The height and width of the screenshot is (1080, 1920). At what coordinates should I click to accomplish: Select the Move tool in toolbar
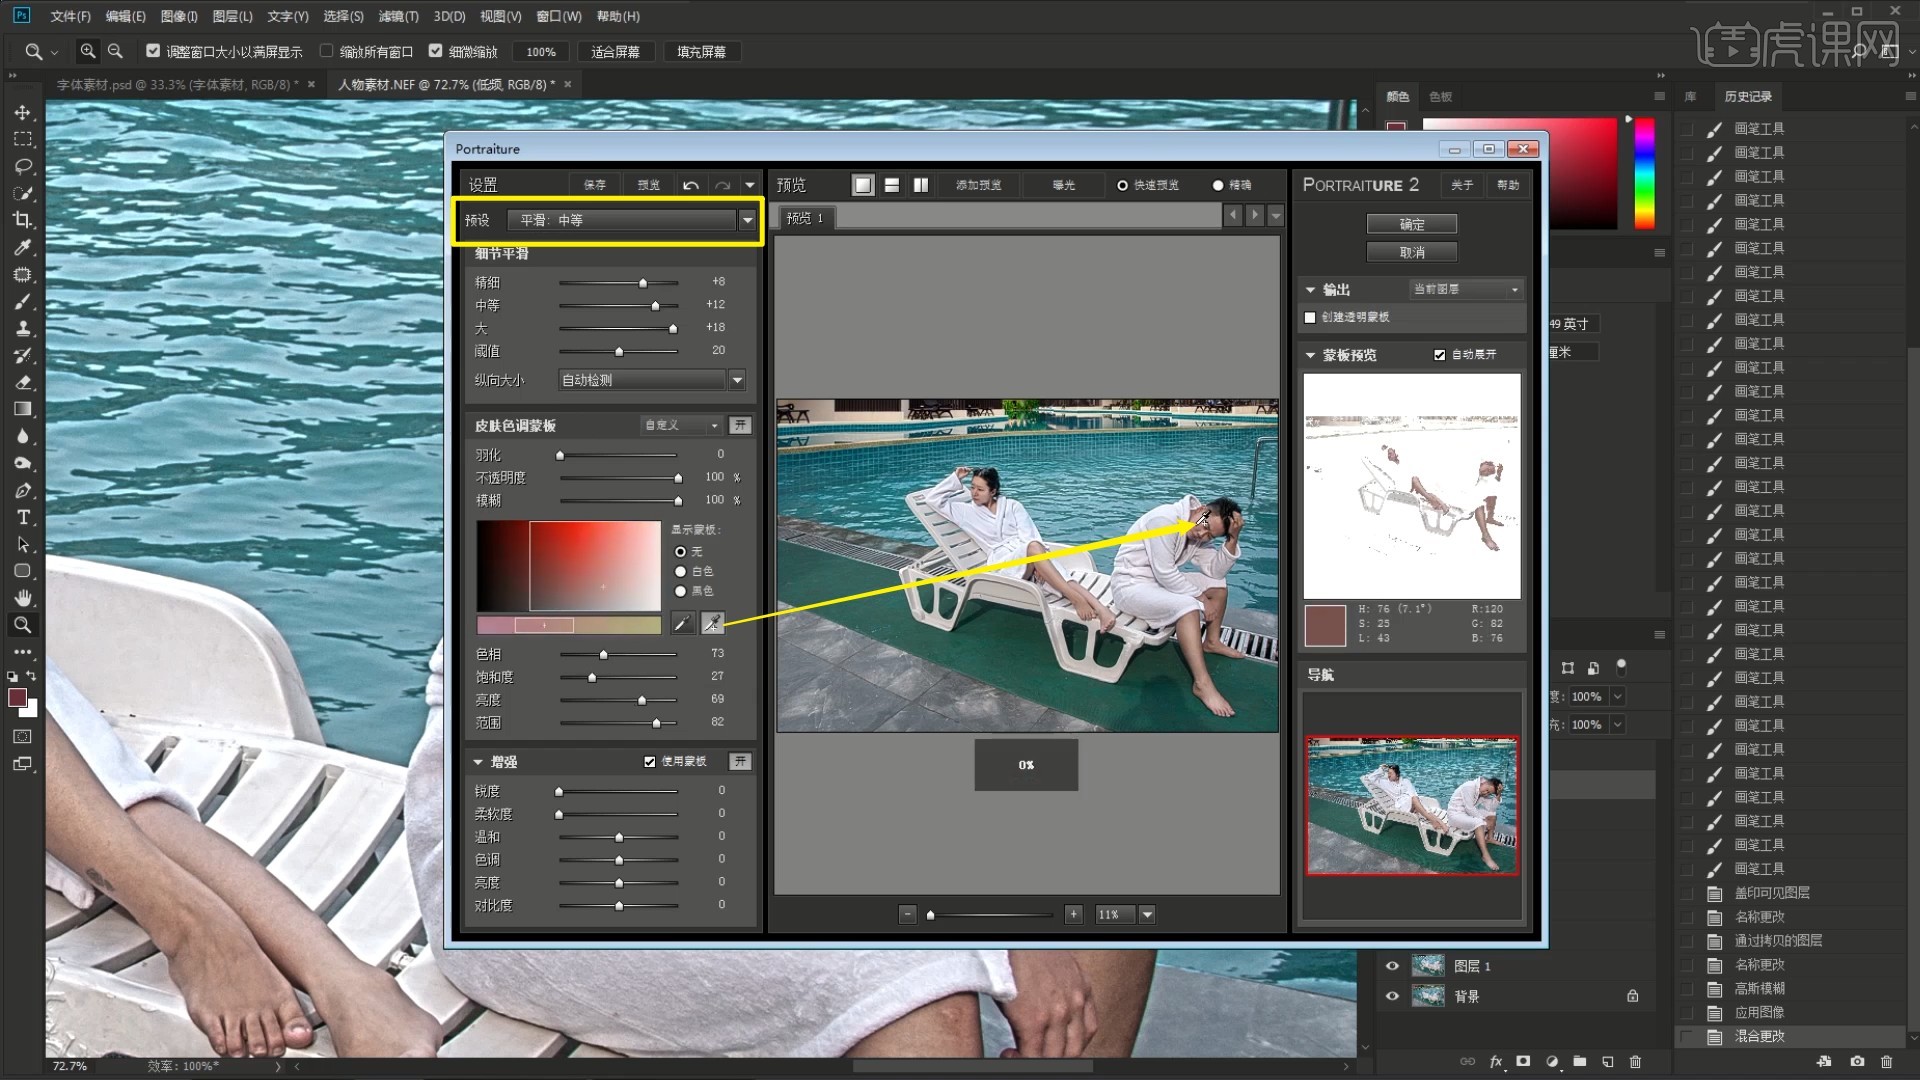click(23, 113)
